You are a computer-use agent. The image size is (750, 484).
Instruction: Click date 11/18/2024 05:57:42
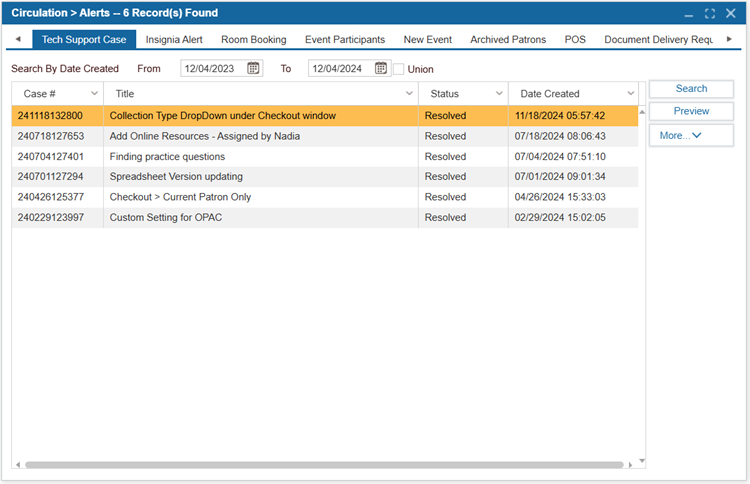(x=560, y=115)
